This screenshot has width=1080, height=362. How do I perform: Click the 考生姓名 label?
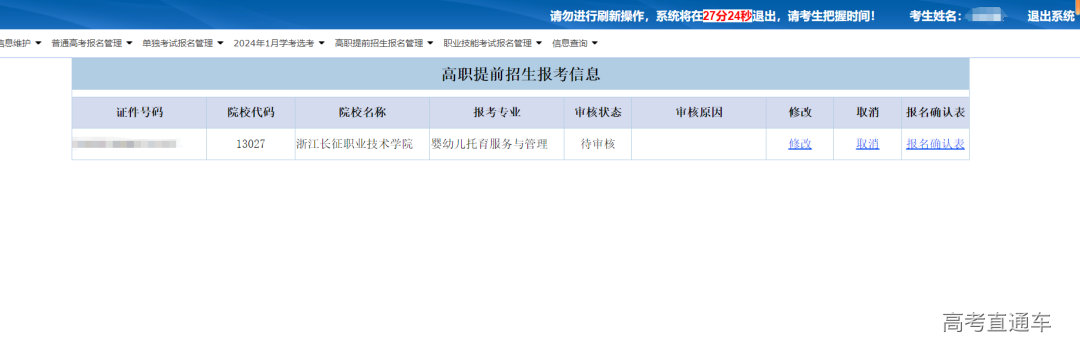[936, 16]
